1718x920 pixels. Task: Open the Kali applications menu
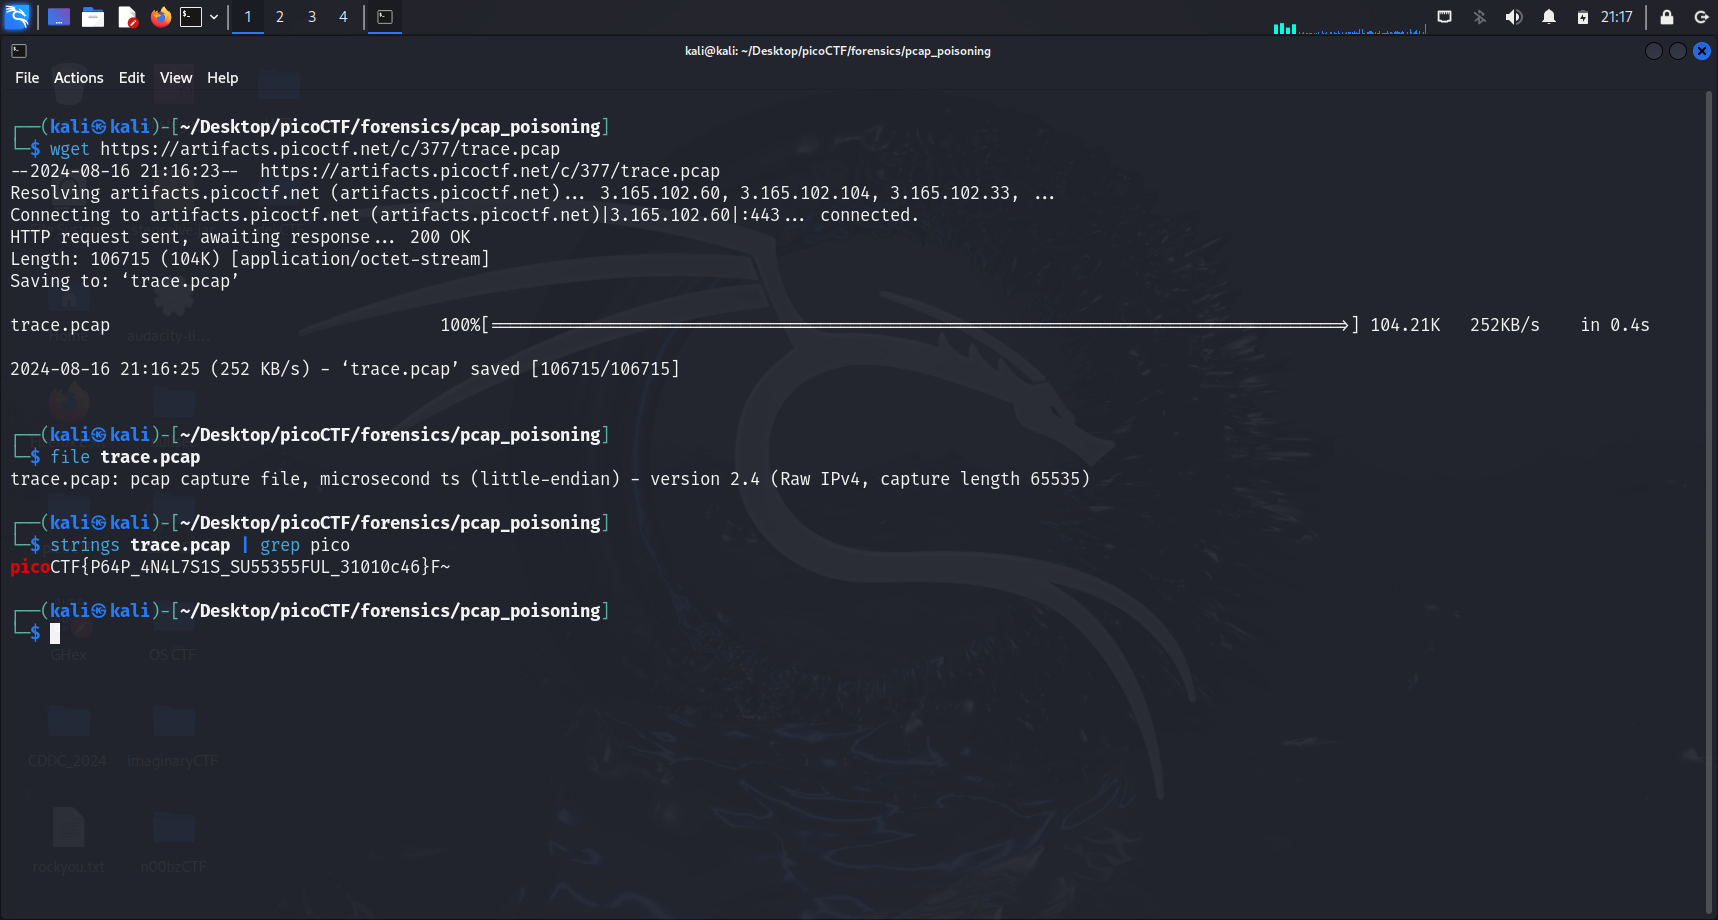click(17, 17)
